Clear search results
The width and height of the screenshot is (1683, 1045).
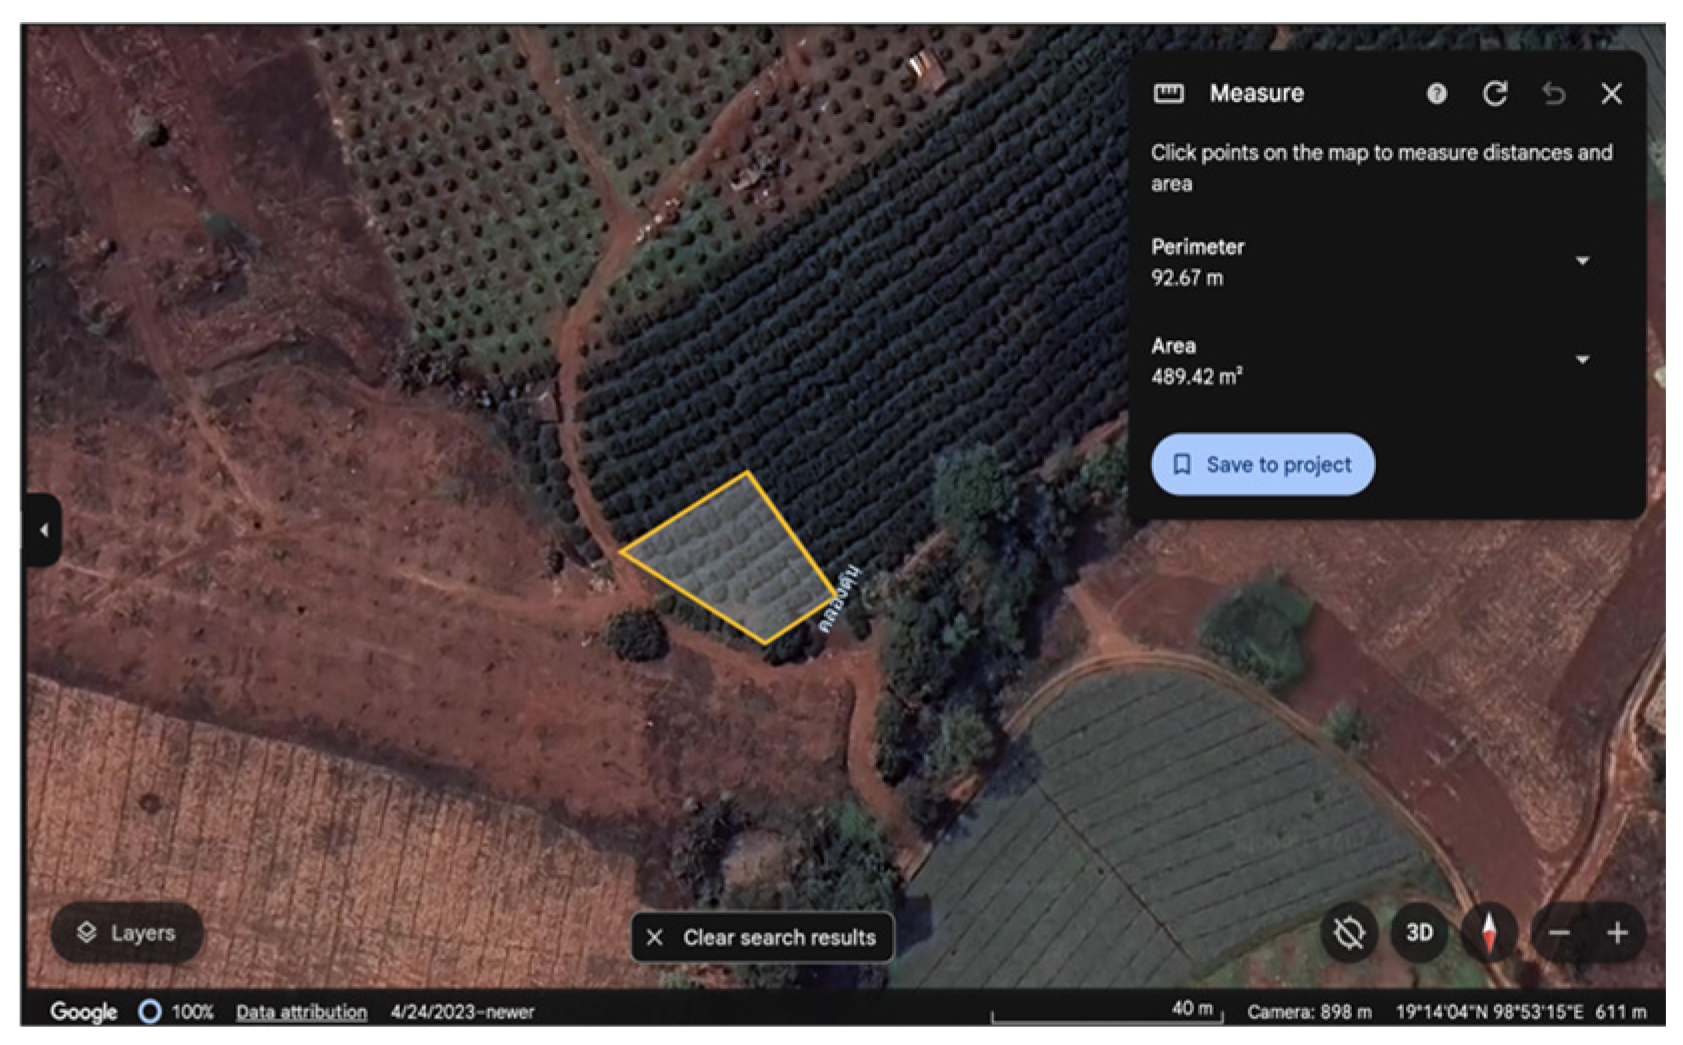(763, 937)
